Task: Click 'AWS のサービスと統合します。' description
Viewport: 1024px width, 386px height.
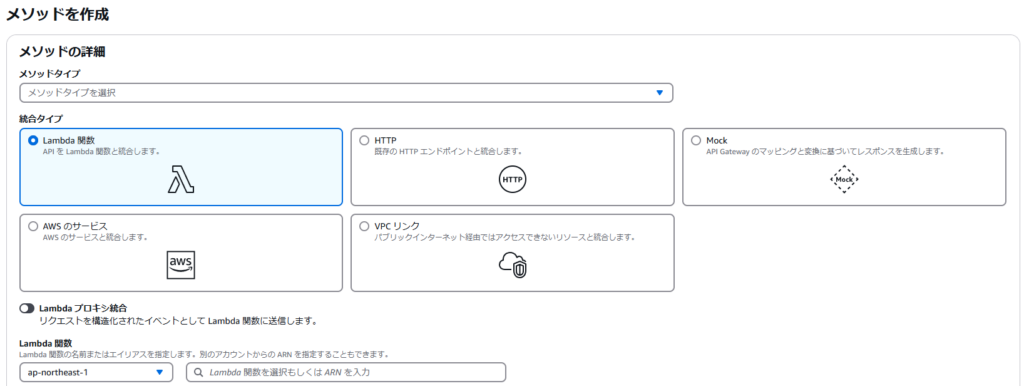Action: [95, 237]
